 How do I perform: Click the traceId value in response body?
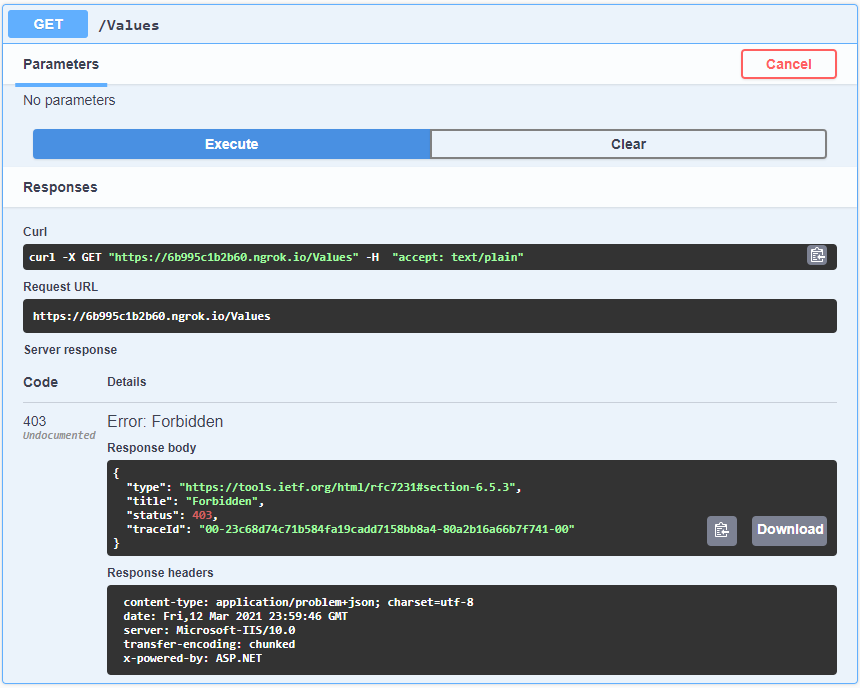tap(387, 529)
